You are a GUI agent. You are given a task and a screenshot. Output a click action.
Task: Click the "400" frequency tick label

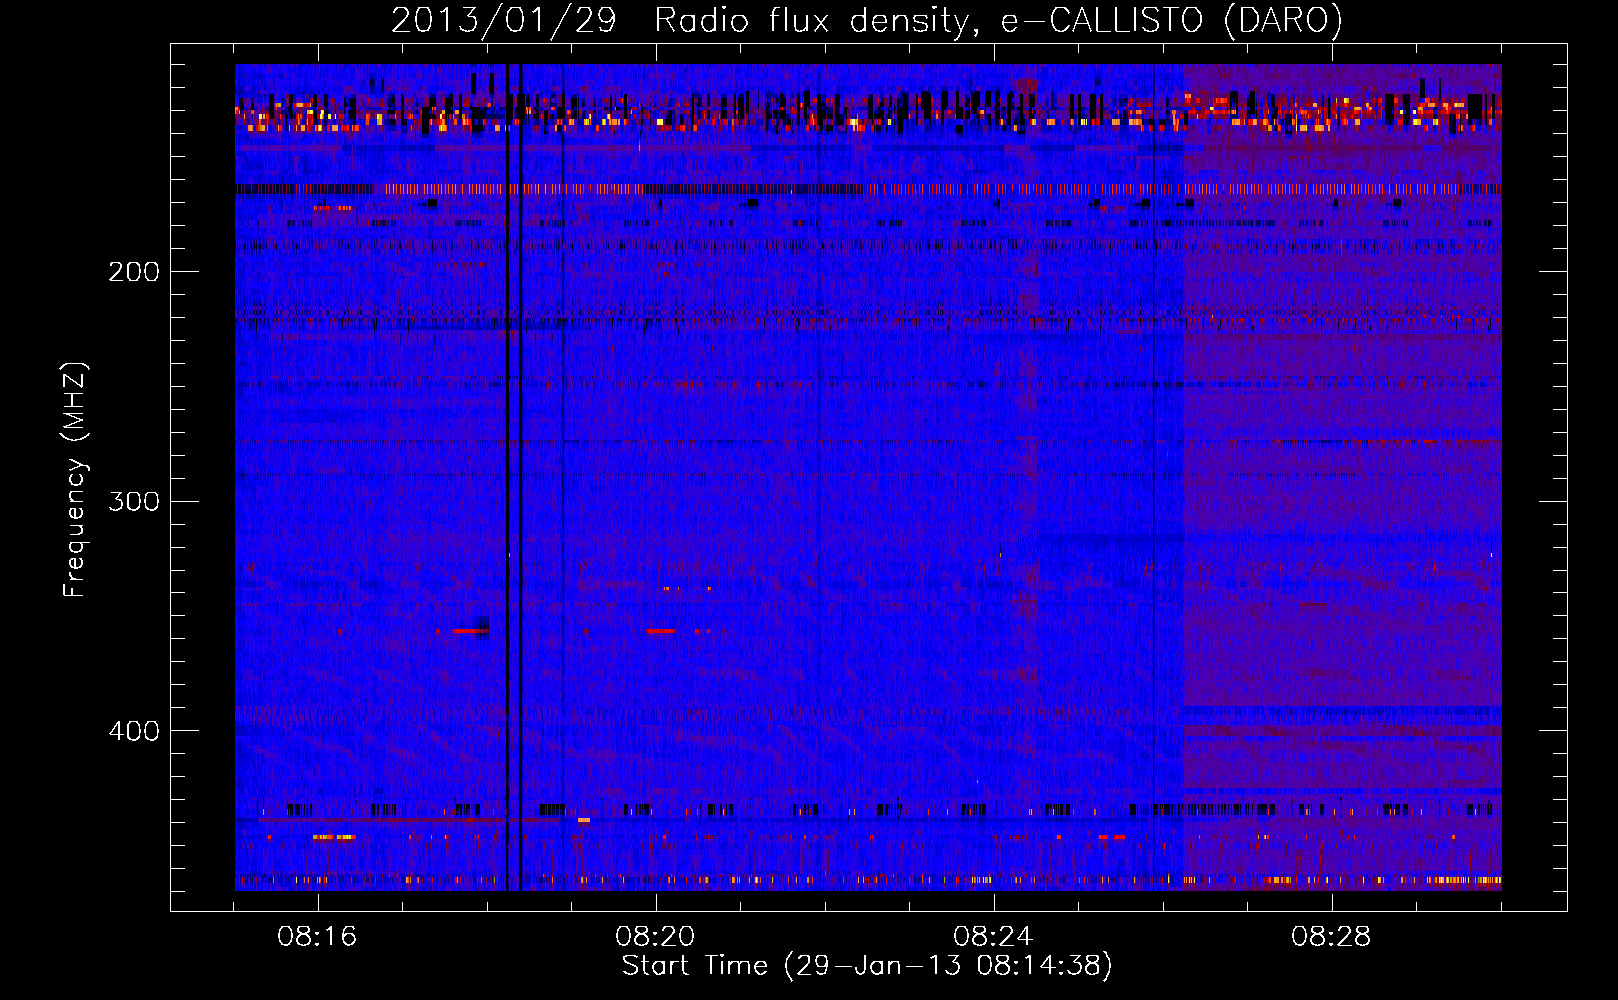[134, 731]
